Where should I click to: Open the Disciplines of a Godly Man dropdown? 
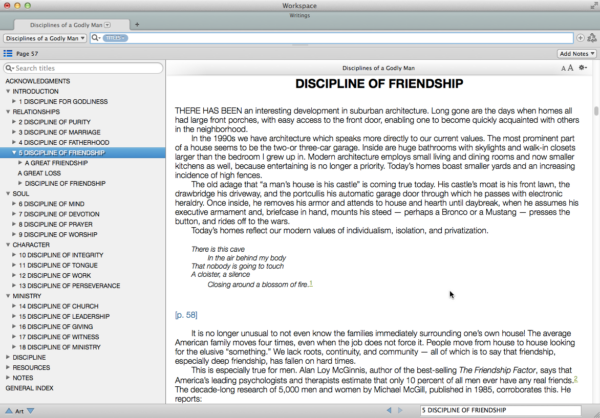(44, 37)
